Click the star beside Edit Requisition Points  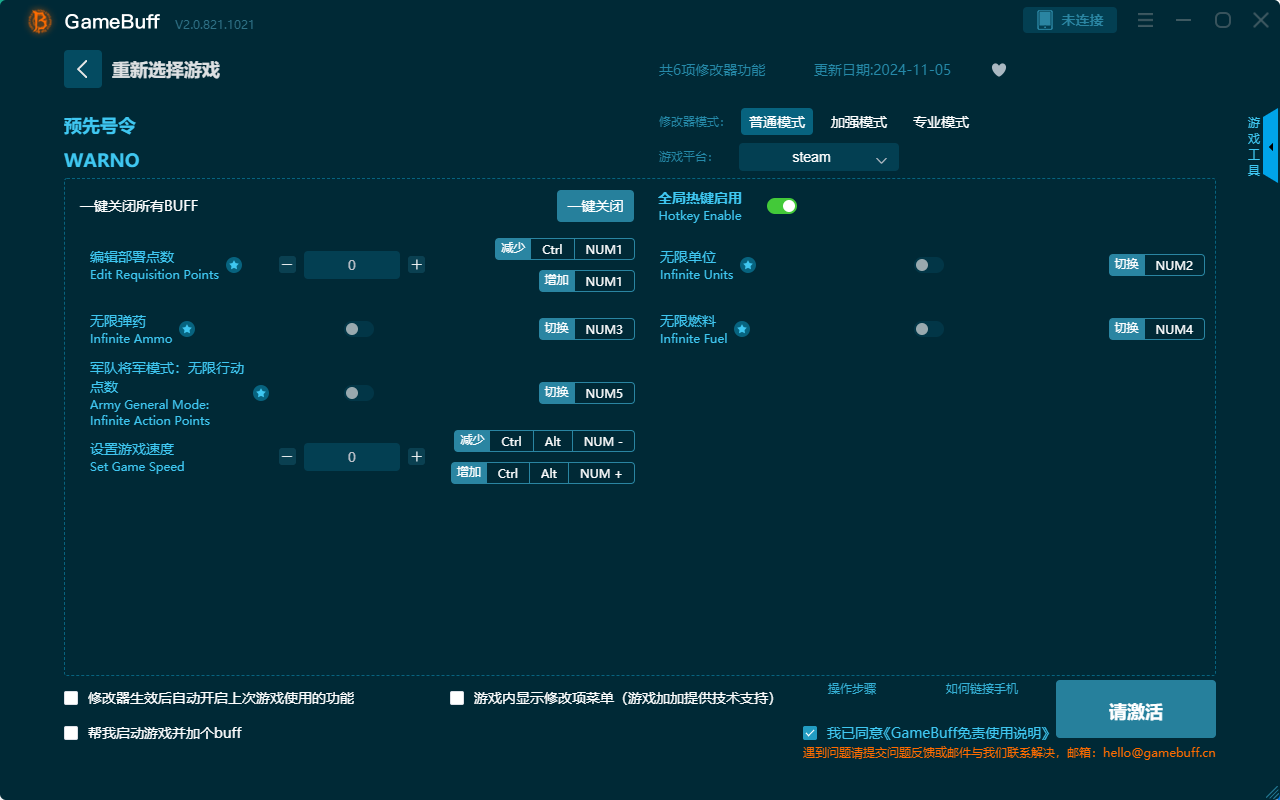pos(233,265)
